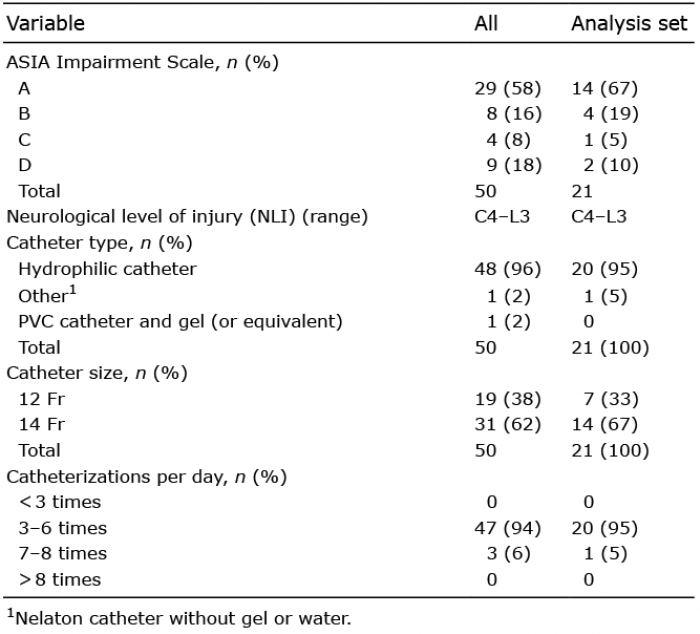The width and height of the screenshot is (700, 634).
Task: Click the ASIA Impairment Scale row label
Action: pyautogui.click(x=142, y=63)
